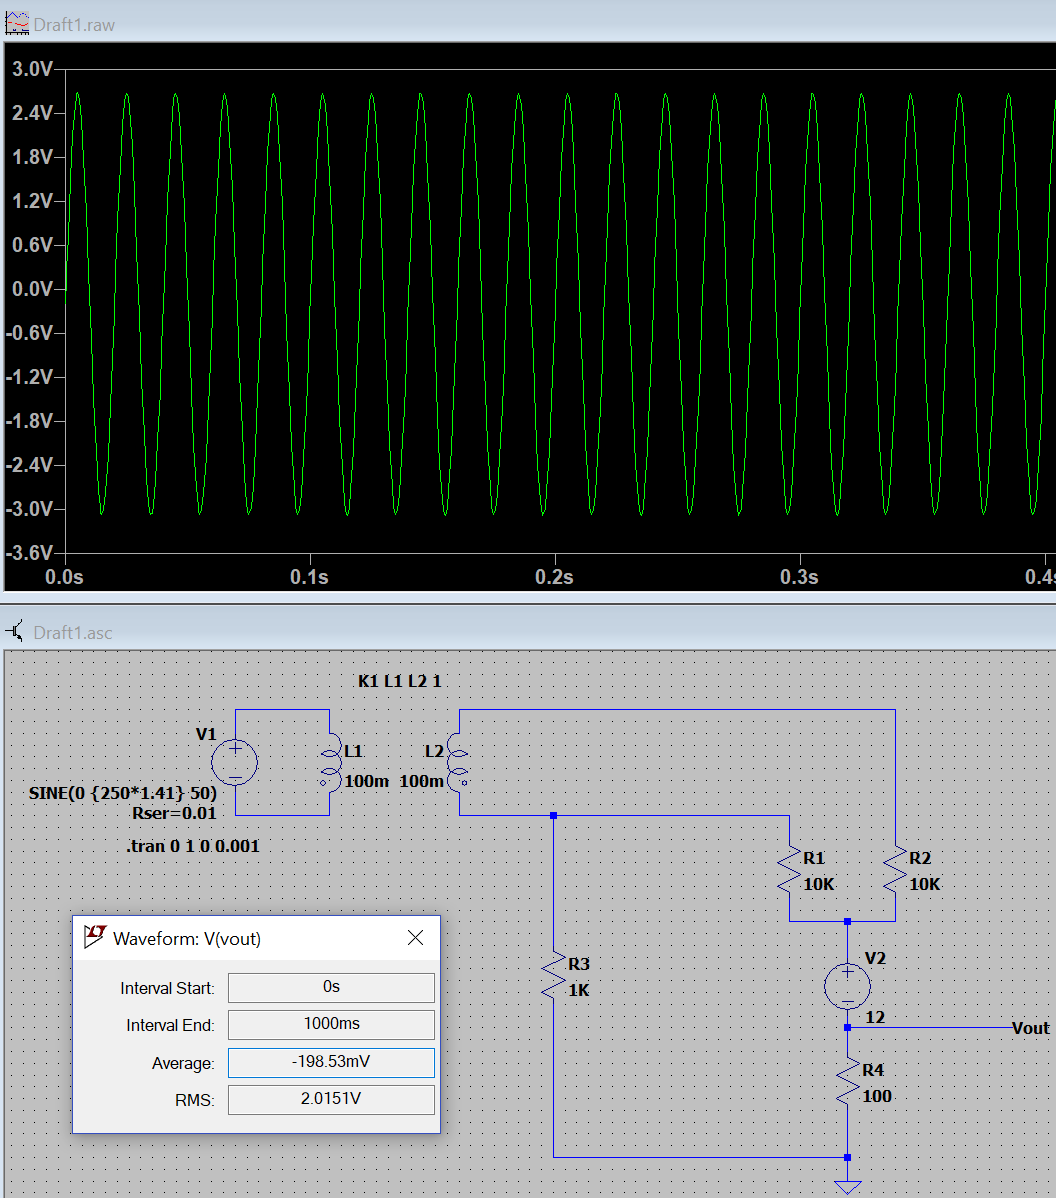Click the 0.0s time axis label
Screen dimensions: 1056x1198
[x=64, y=577]
